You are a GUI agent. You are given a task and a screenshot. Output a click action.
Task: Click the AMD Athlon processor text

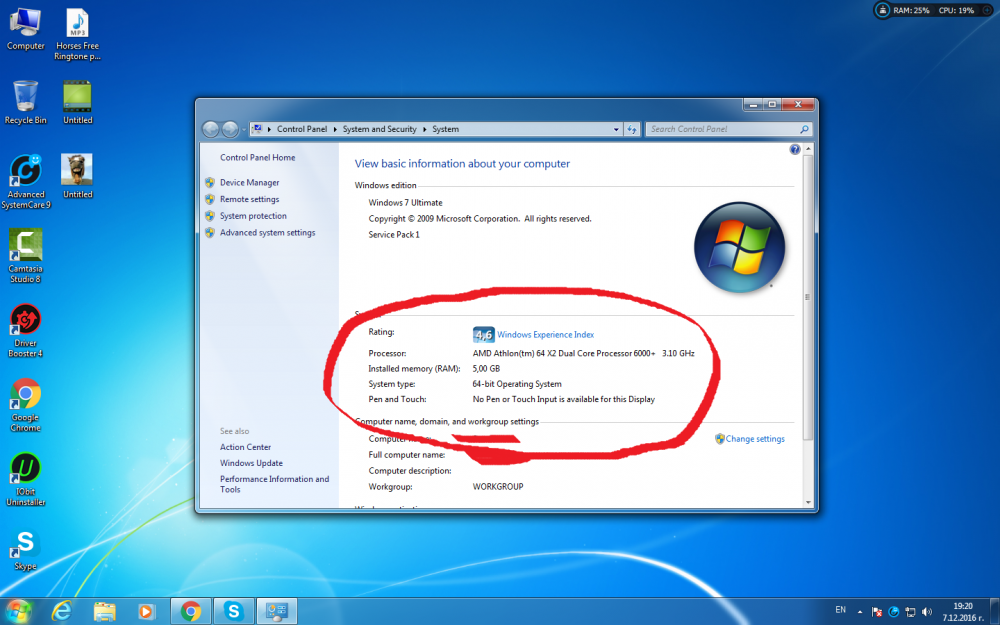coord(583,353)
